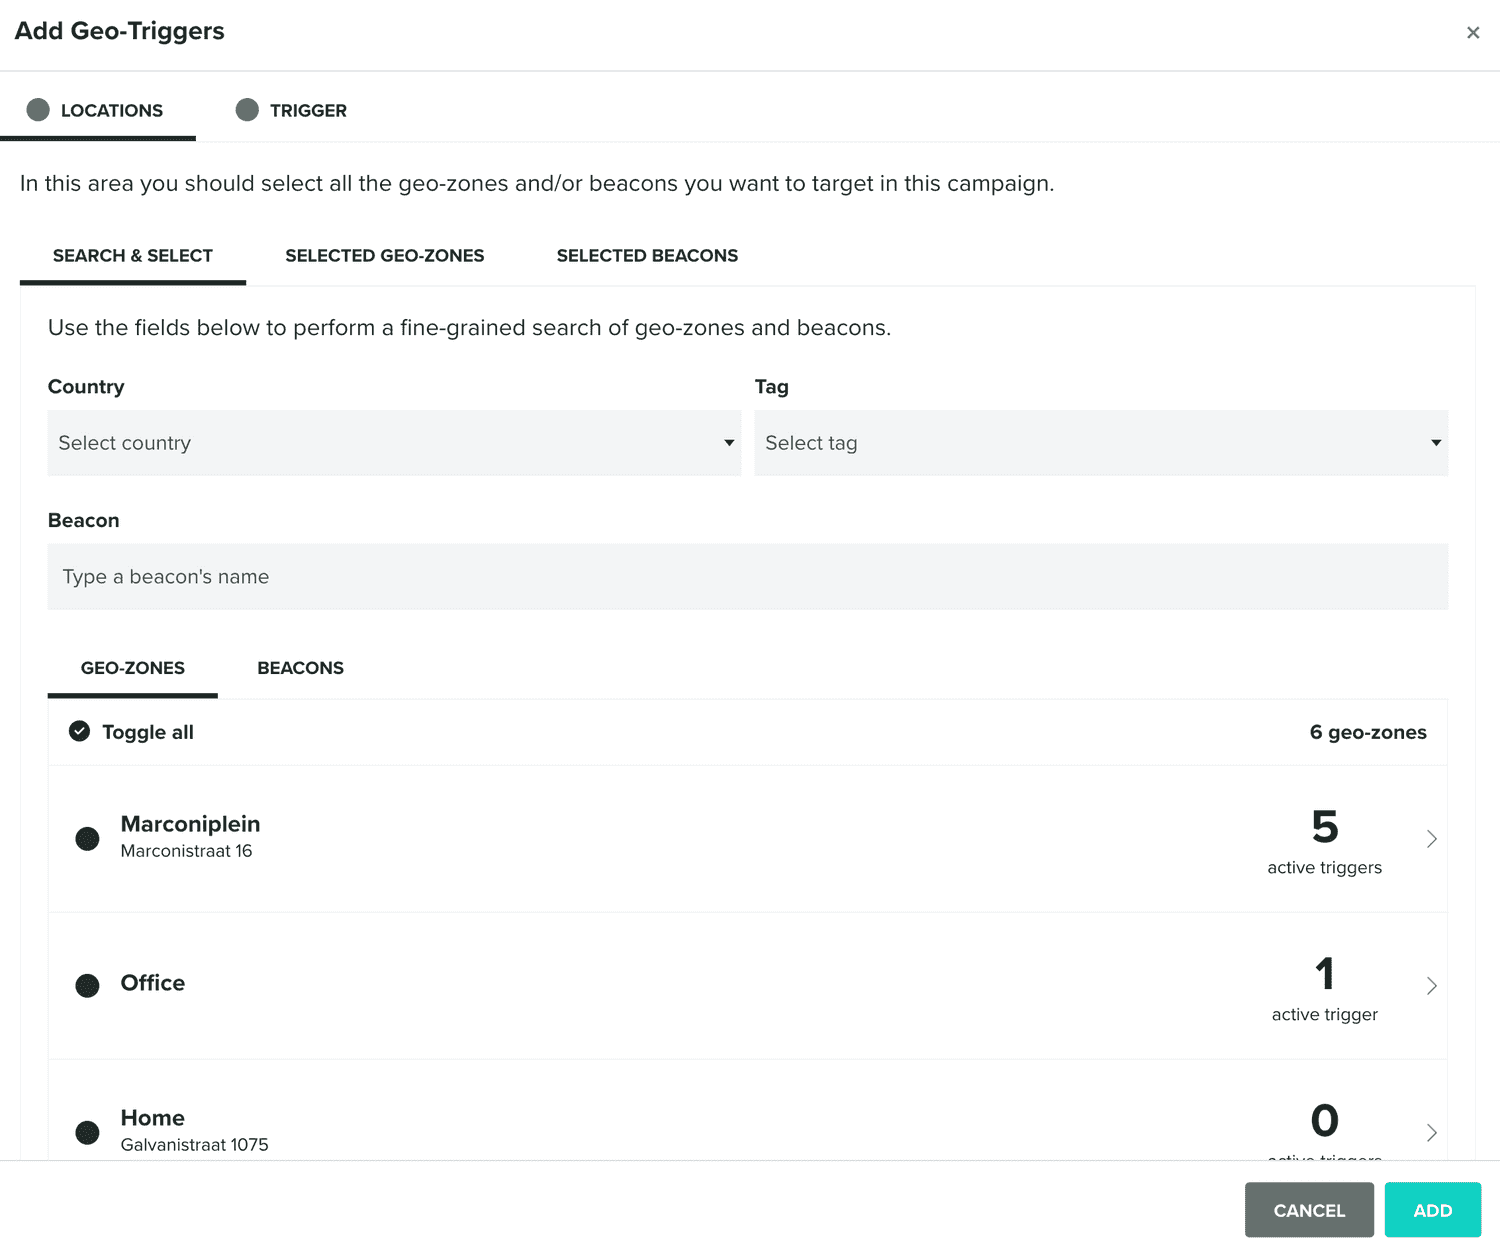Click the Add button

pos(1433,1210)
